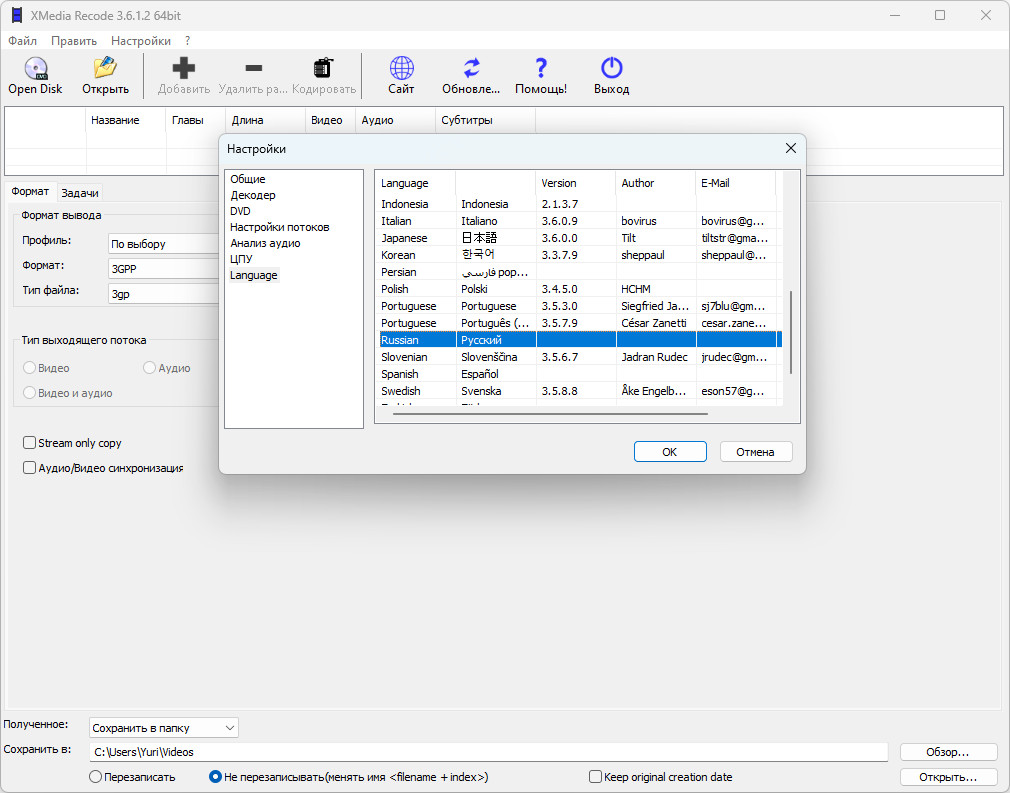Screen dimensions: 1010x793
Task: Expand the Сохранить в папку dropdown
Action: pos(164,728)
